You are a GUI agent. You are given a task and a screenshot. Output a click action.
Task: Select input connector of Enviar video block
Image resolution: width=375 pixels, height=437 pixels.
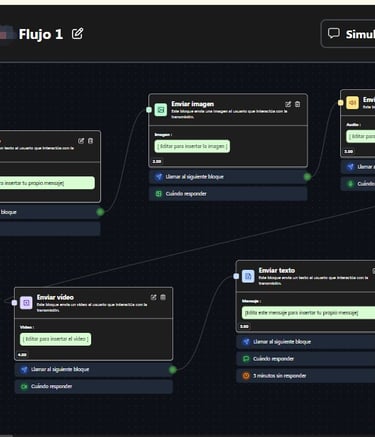pos(14,303)
